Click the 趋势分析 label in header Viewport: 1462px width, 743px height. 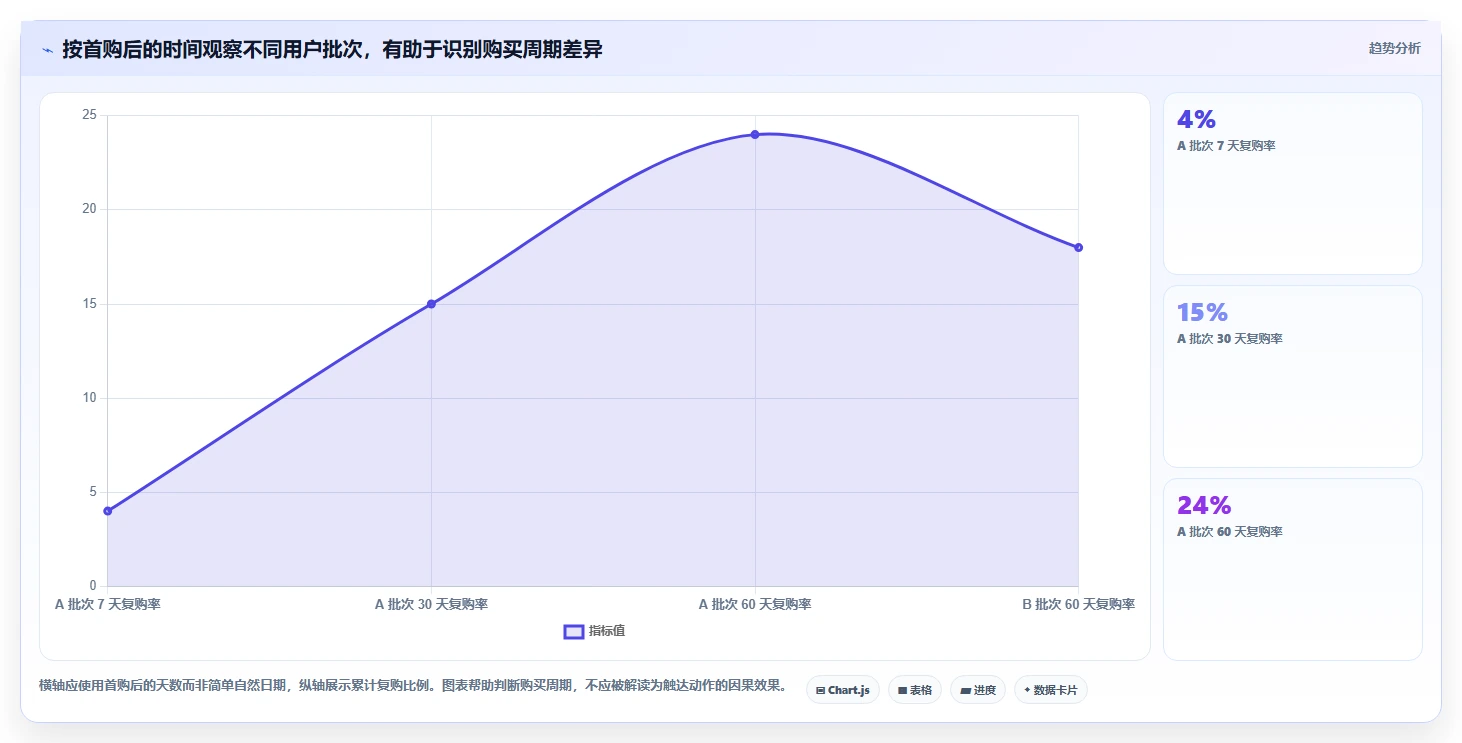pos(1394,49)
